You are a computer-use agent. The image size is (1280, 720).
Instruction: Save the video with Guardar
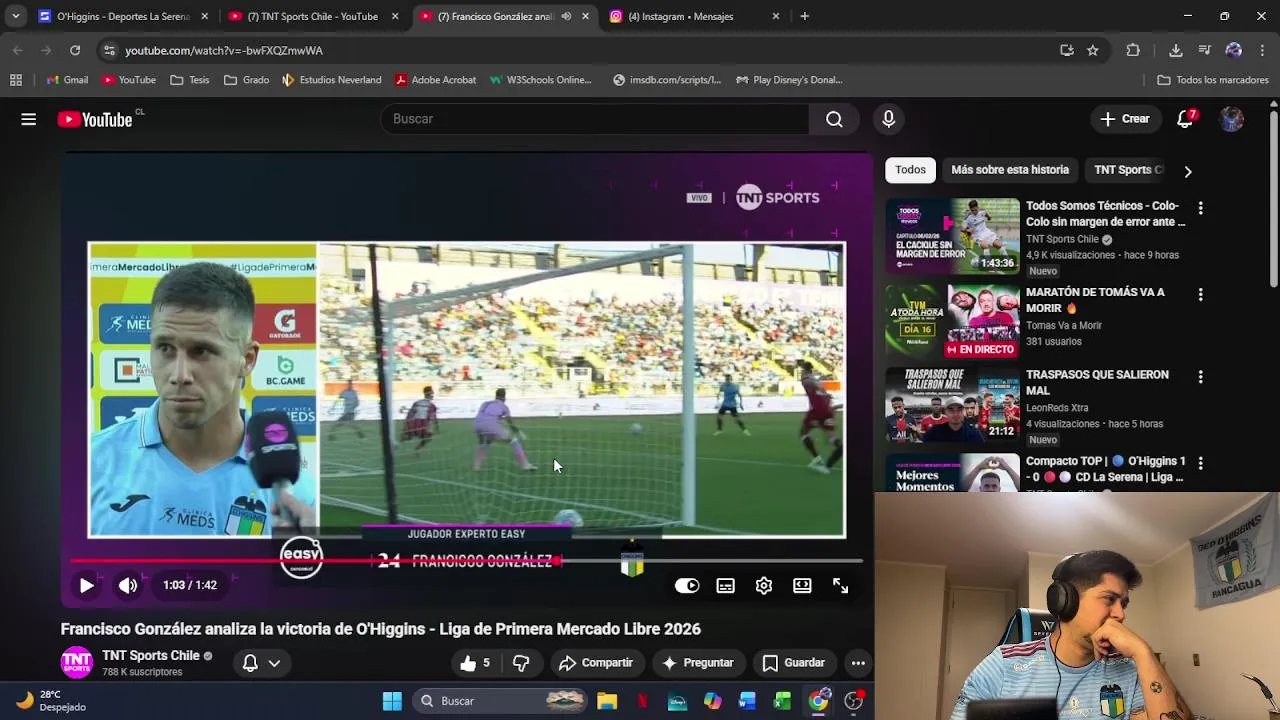click(x=794, y=663)
